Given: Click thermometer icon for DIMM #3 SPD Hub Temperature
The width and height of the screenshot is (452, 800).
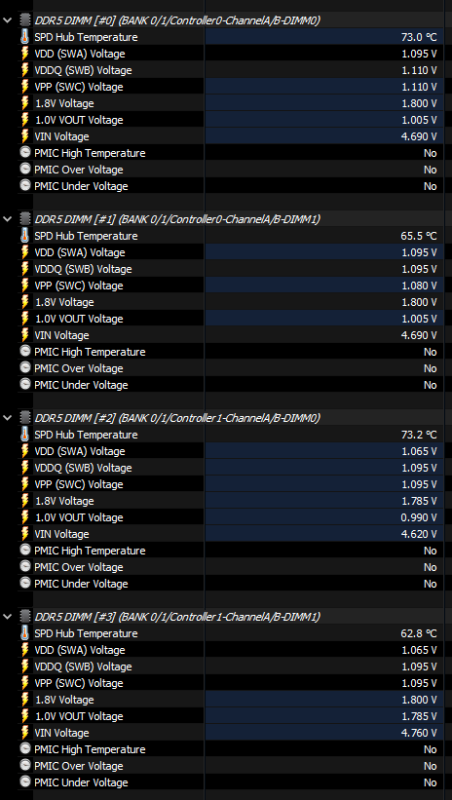Looking at the screenshot, I should [x=25, y=633].
